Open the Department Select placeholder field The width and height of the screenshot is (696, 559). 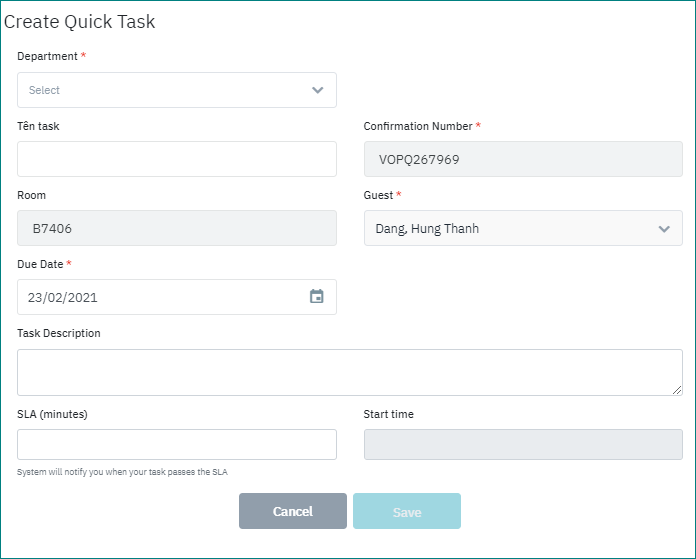(160, 90)
